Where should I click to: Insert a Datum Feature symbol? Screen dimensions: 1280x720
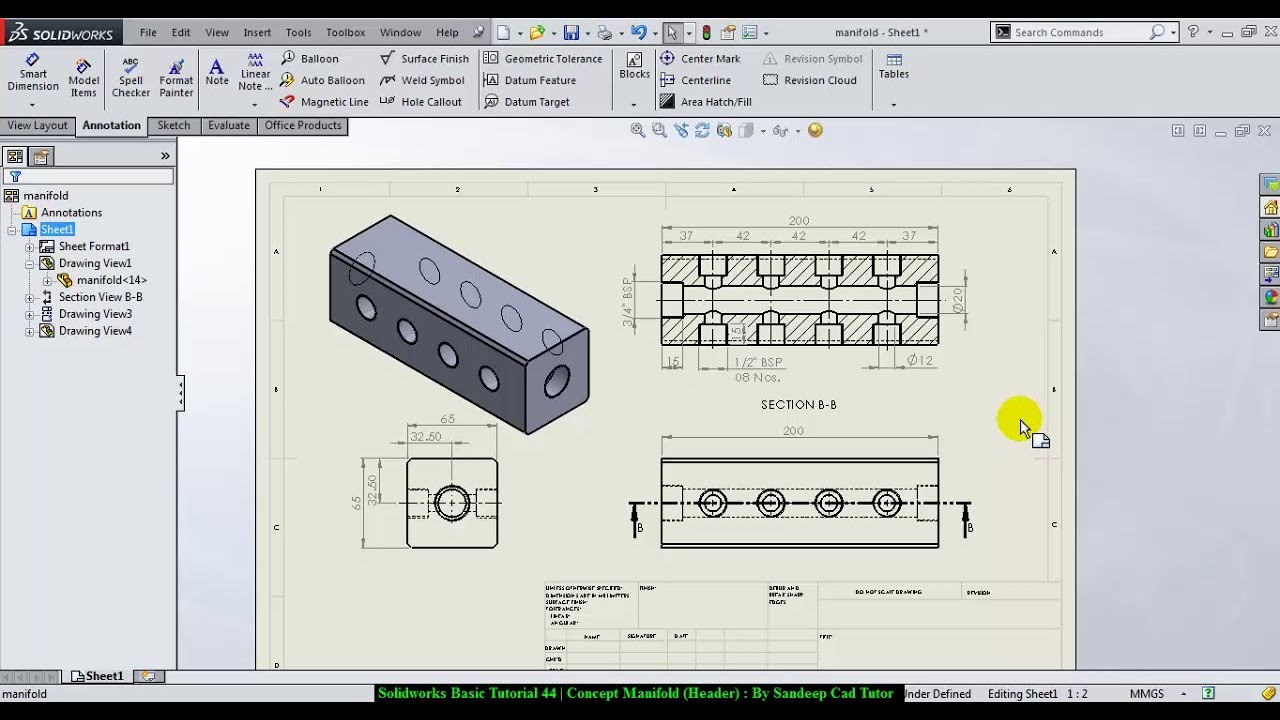click(530, 80)
